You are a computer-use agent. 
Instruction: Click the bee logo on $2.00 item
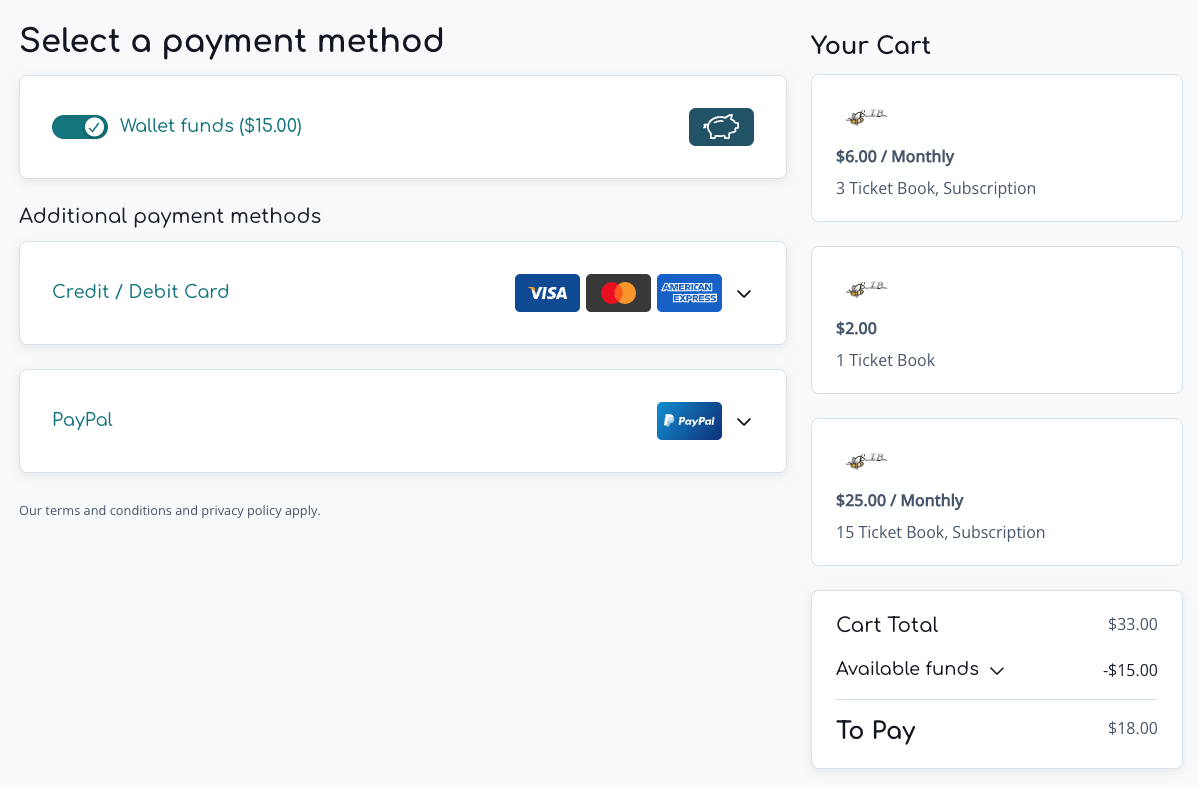click(x=866, y=288)
